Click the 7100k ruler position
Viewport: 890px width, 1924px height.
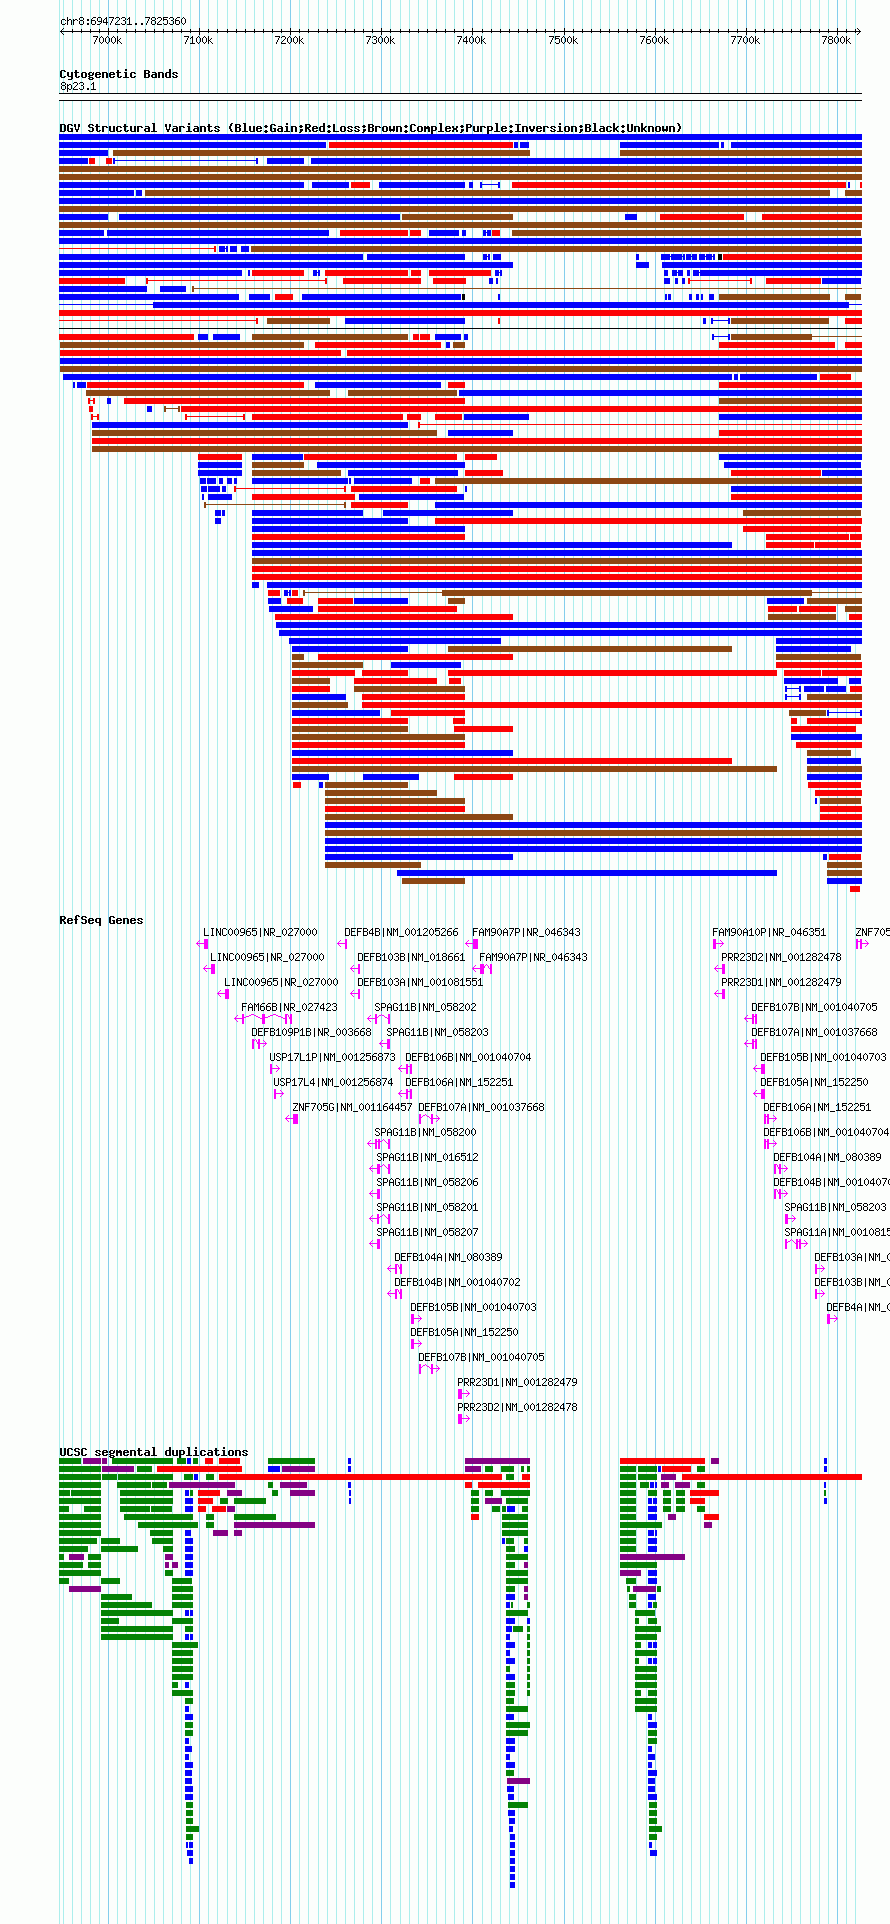coord(198,40)
